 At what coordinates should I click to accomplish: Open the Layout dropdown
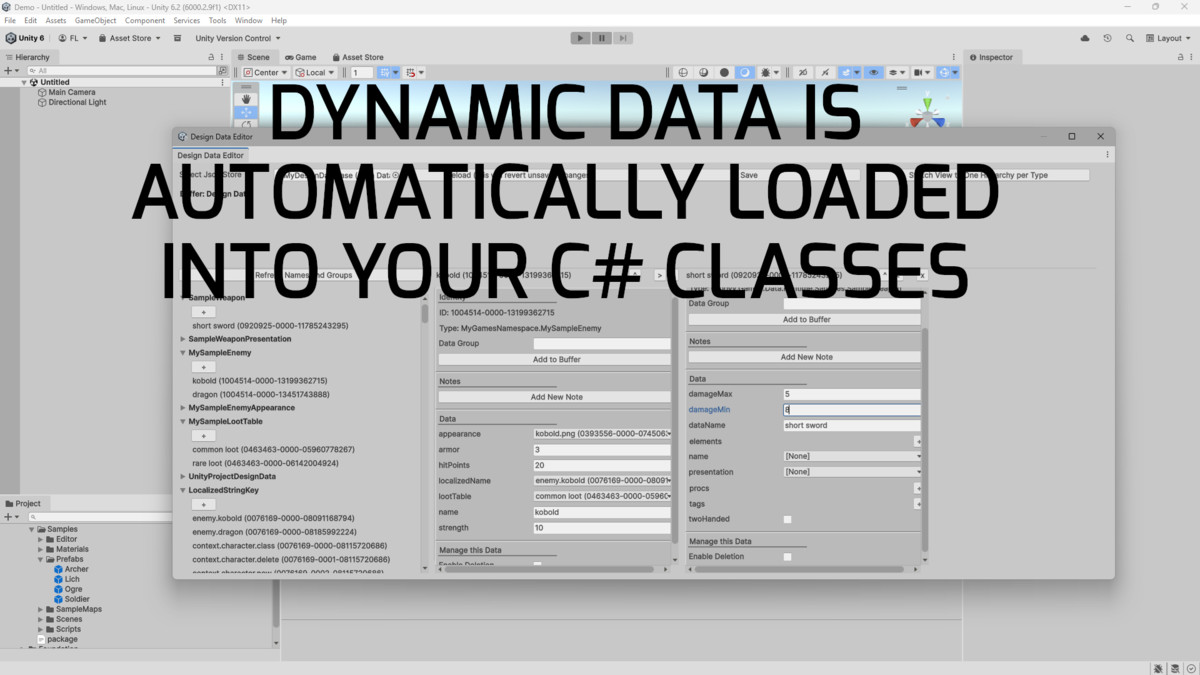1169,38
